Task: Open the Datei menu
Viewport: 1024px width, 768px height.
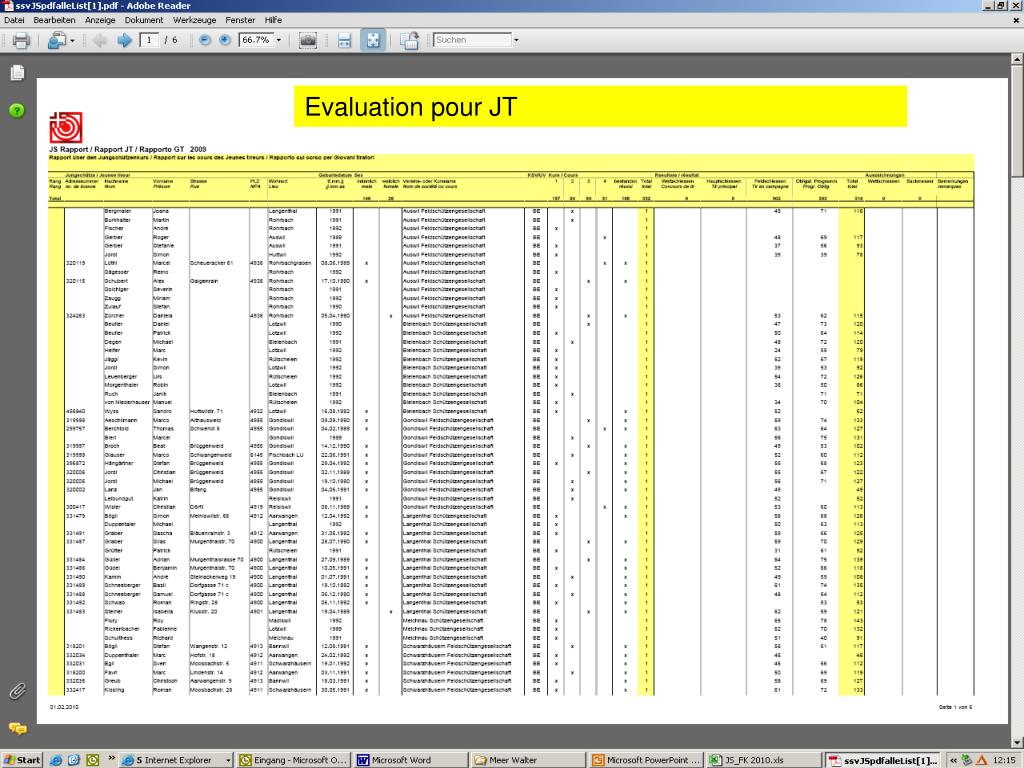Action: [14, 20]
